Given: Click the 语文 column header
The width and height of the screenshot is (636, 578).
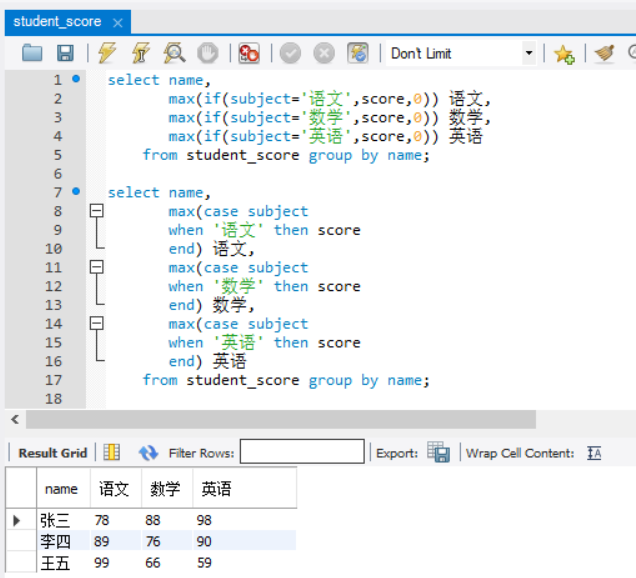Looking at the screenshot, I should (116, 488).
